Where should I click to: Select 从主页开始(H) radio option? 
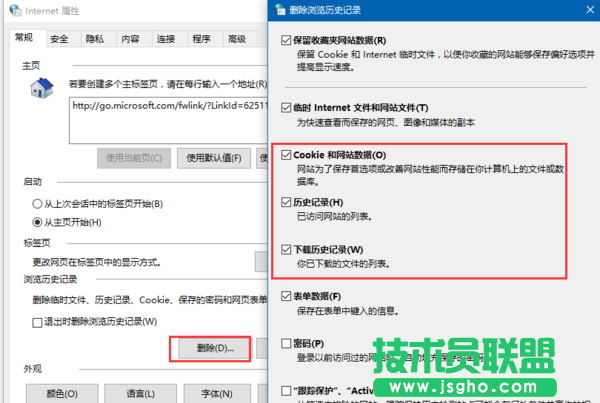(37, 222)
